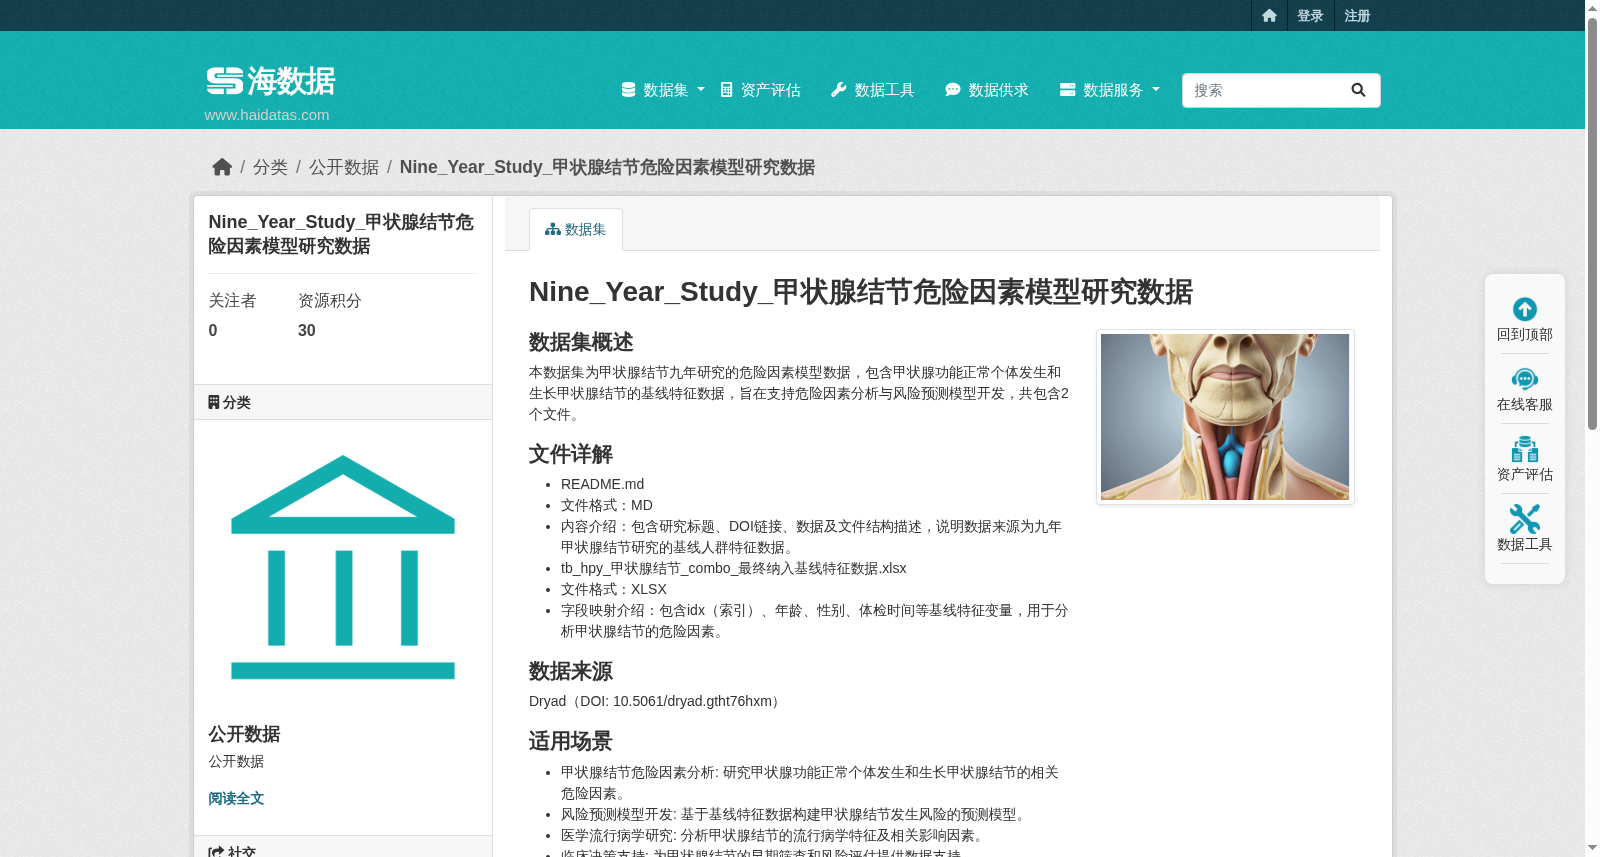Open the 注册 register link
The width and height of the screenshot is (1600, 857).
pyautogui.click(x=1357, y=16)
